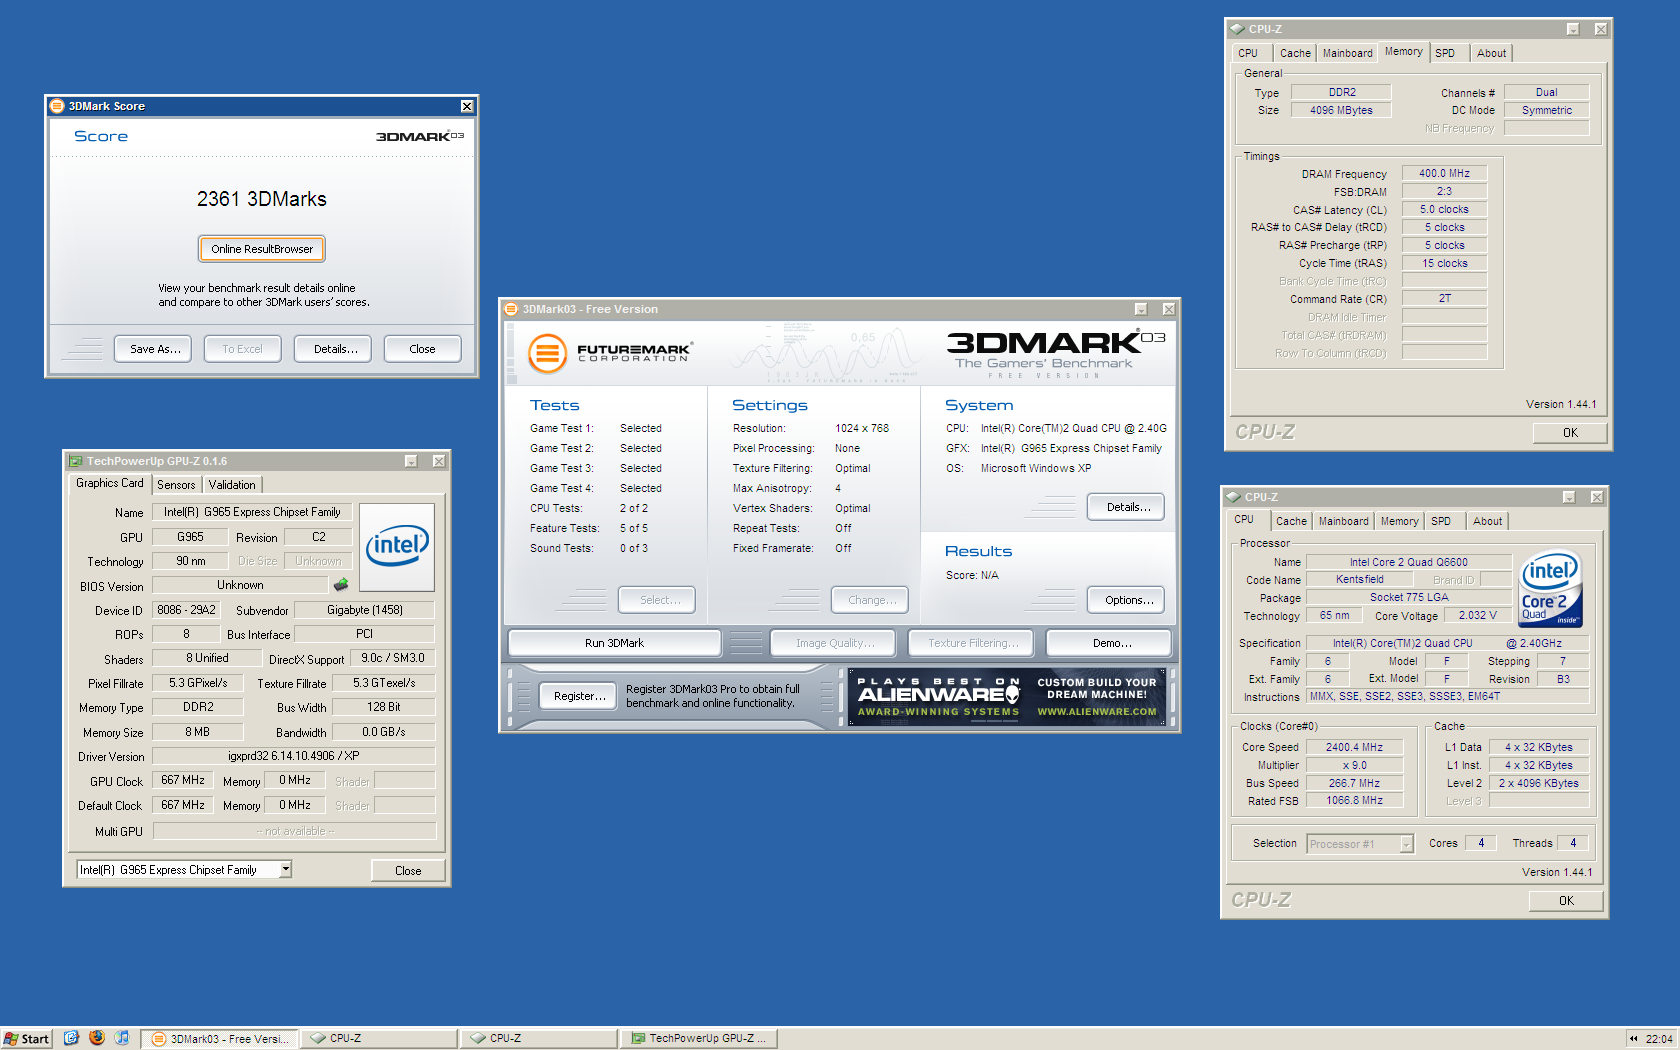
Task: Click Change... under Settings in 3DMark03
Action: tap(870, 600)
